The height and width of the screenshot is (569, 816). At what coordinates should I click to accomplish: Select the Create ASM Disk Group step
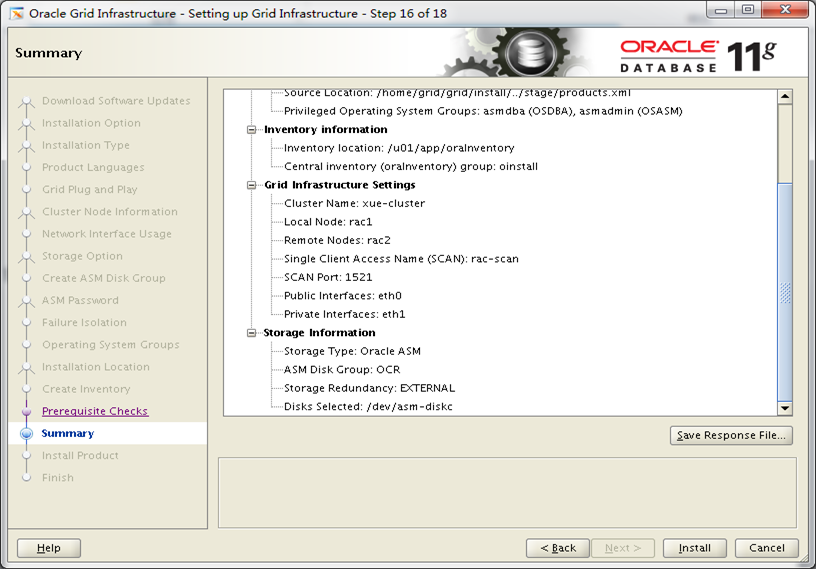click(x=104, y=278)
